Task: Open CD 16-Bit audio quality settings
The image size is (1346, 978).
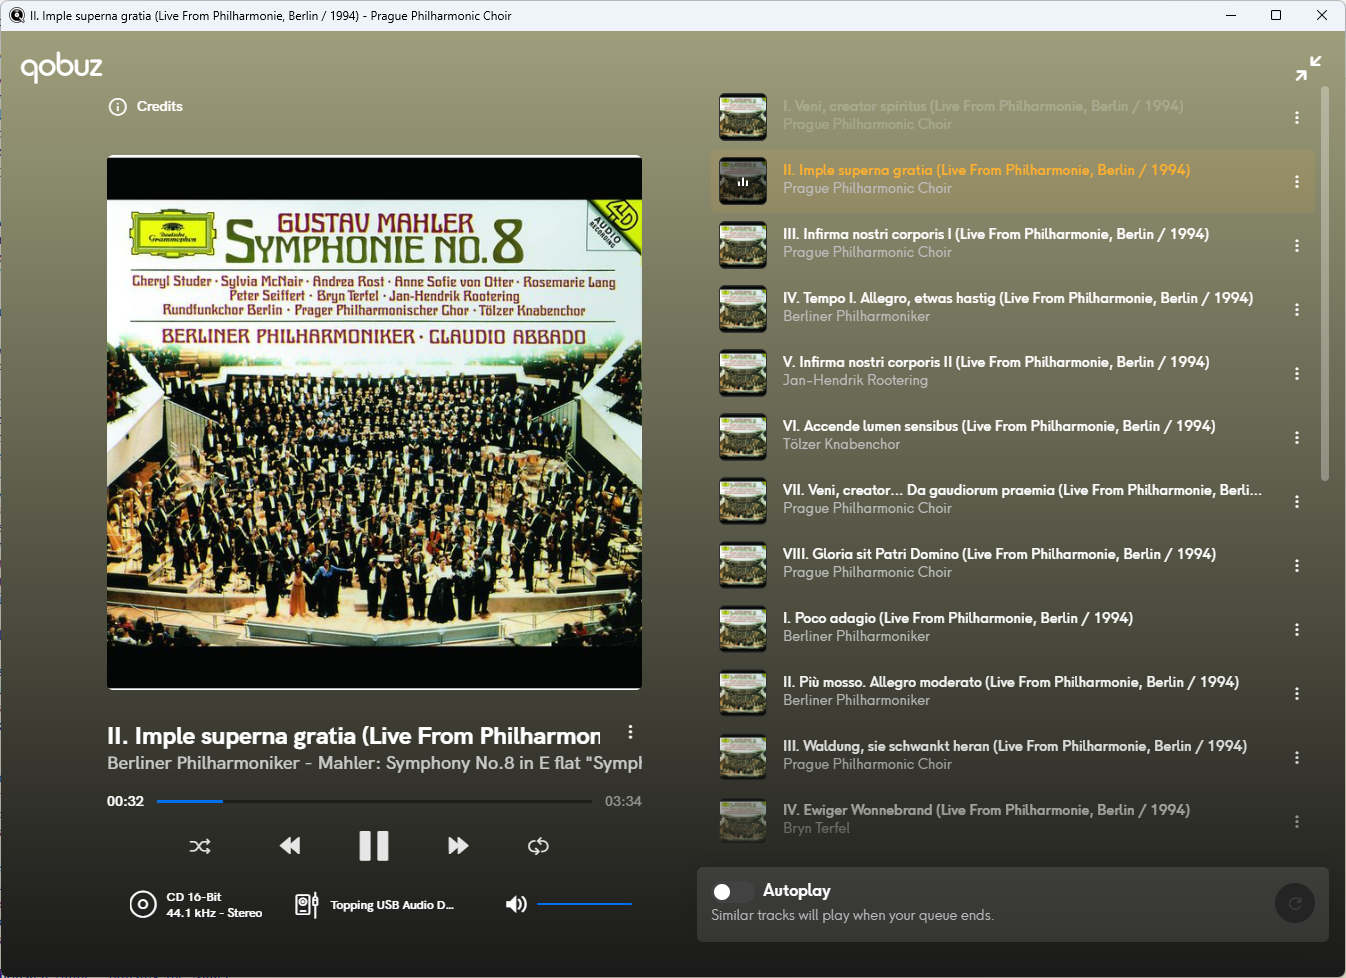Action: tap(196, 905)
